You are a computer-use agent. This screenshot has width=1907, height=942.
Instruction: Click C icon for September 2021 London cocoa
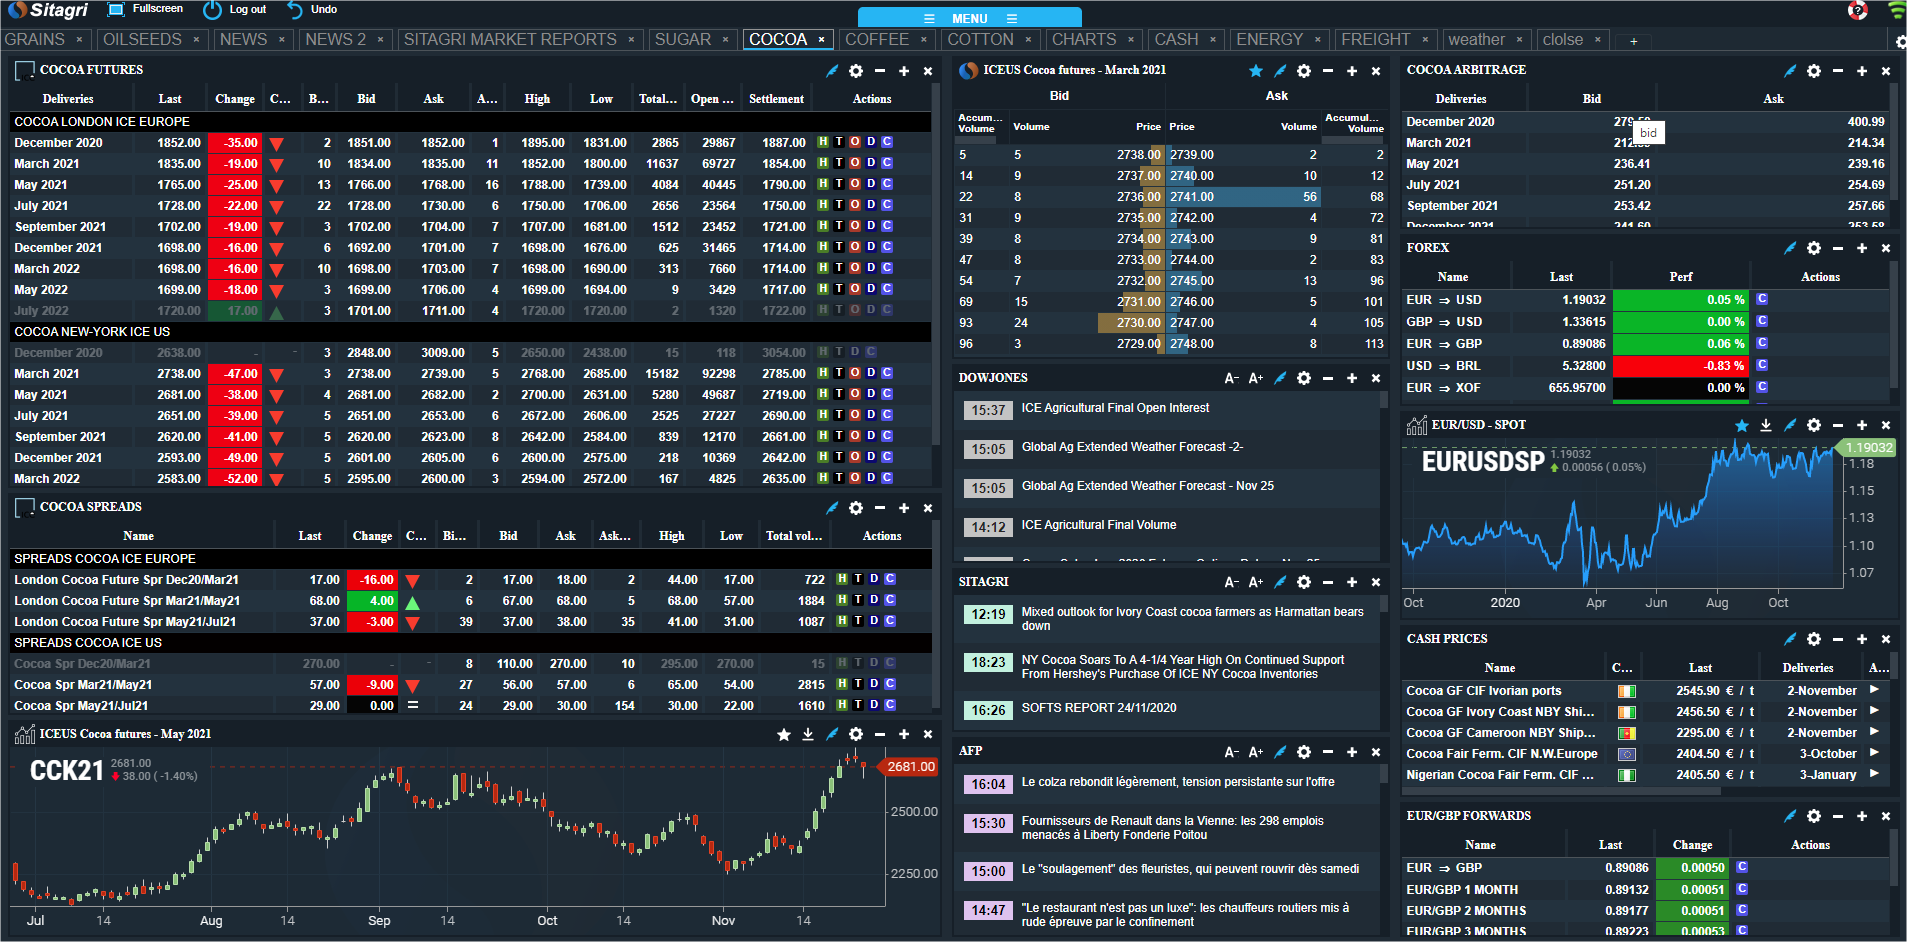click(x=887, y=226)
